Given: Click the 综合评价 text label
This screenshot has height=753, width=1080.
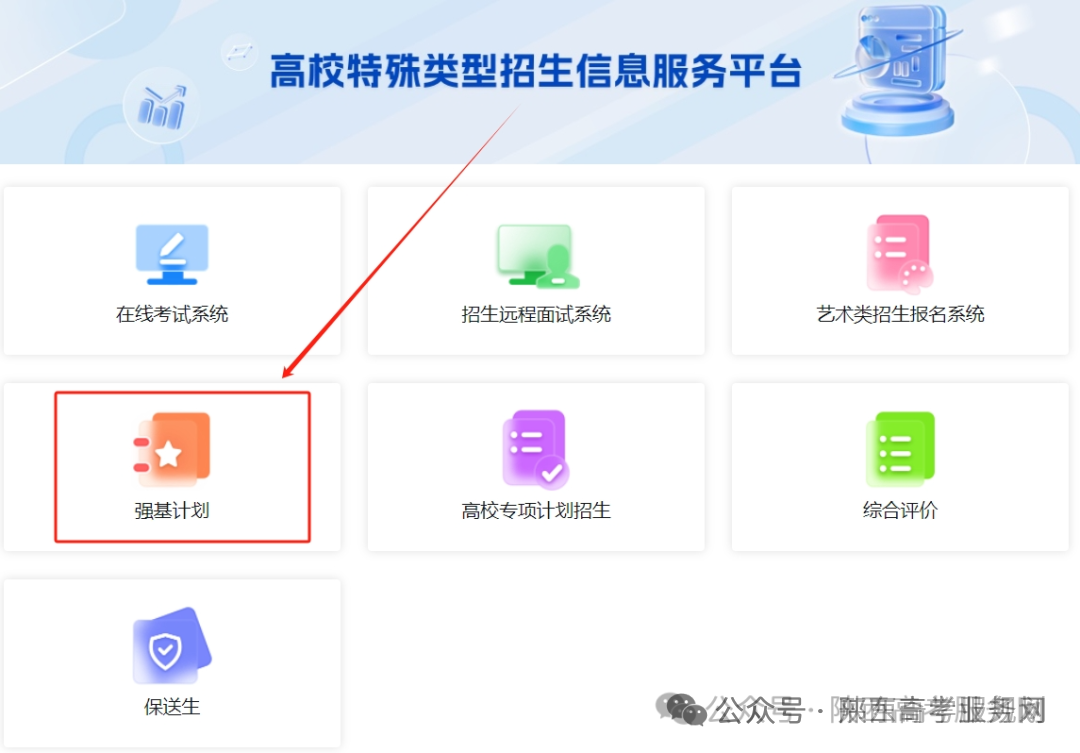Looking at the screenshot, I should 900,510.
